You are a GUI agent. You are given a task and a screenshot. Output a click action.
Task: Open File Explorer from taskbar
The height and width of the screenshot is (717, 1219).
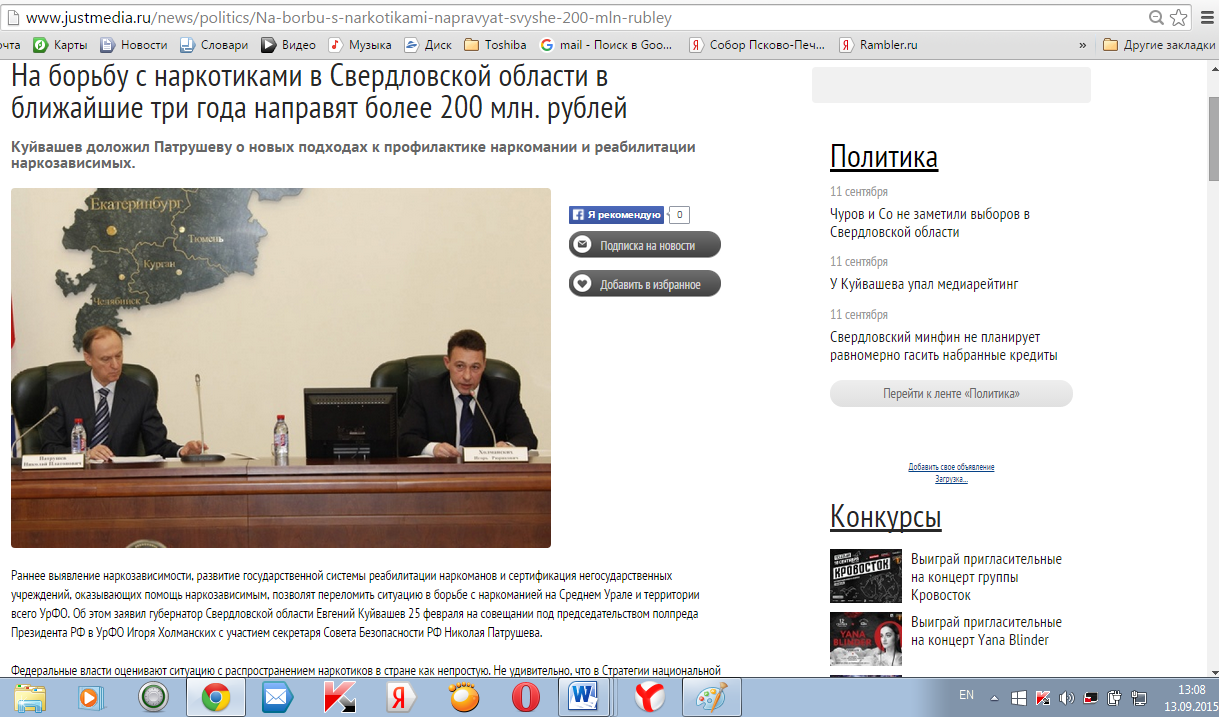tap(30, 697)
